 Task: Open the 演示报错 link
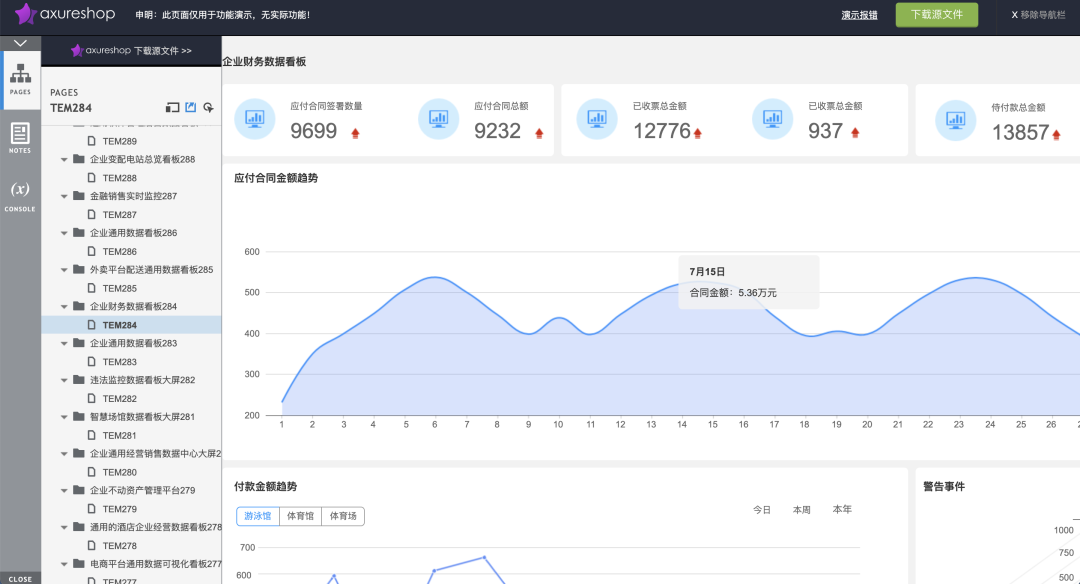[860, 15]
